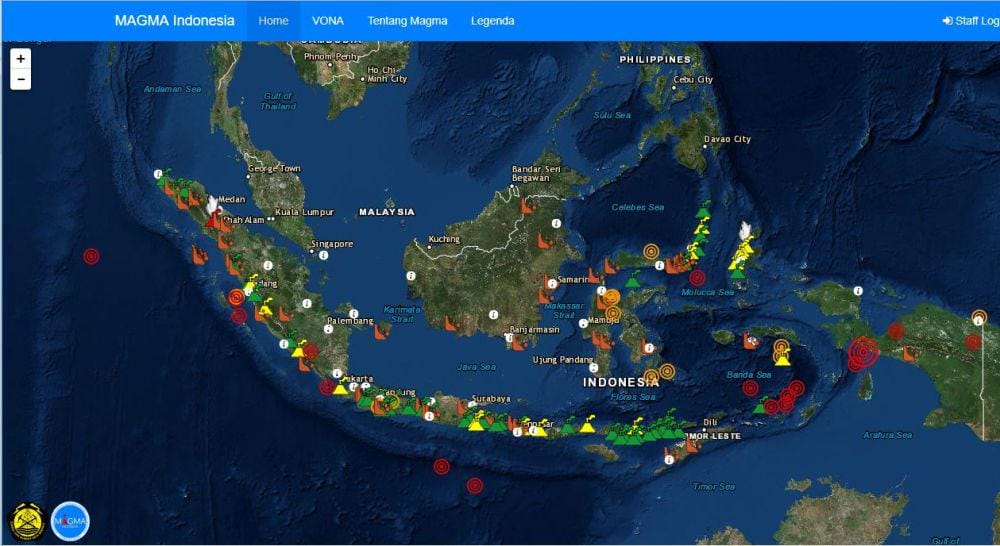1000x546 pixels.
Task: Select orange earthquake marker offshore Padang
Action: click(237, 297)
